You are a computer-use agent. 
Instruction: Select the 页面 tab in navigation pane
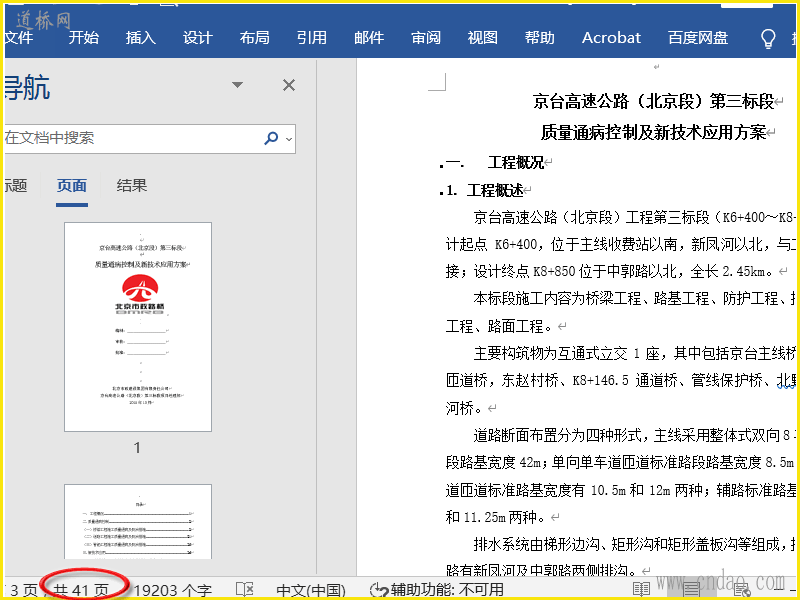pos(72,185)
